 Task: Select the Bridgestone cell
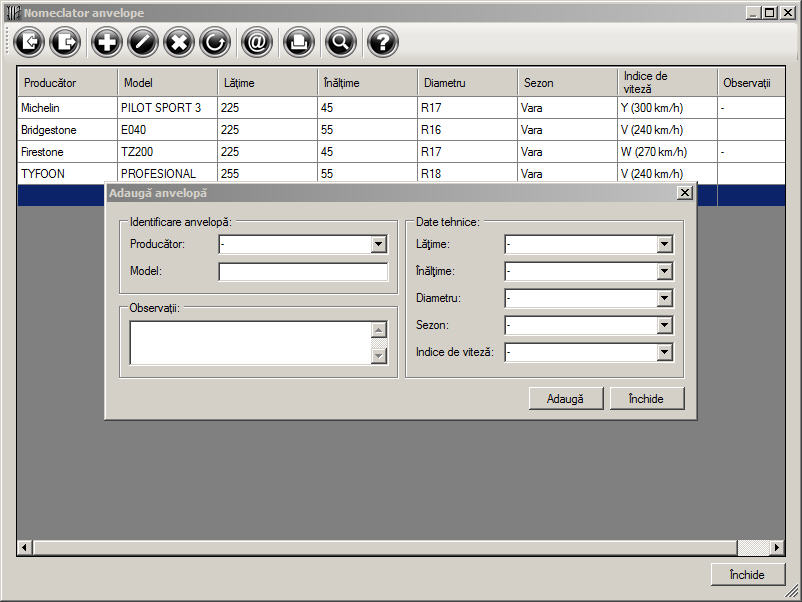click(x=68, y=130)
